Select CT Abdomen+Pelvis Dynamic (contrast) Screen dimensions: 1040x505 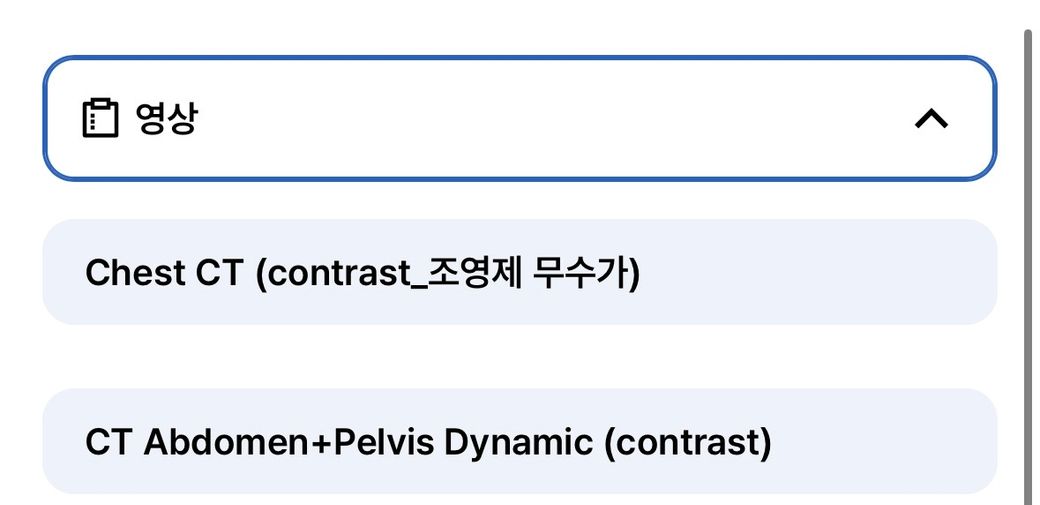click(428, 442)
